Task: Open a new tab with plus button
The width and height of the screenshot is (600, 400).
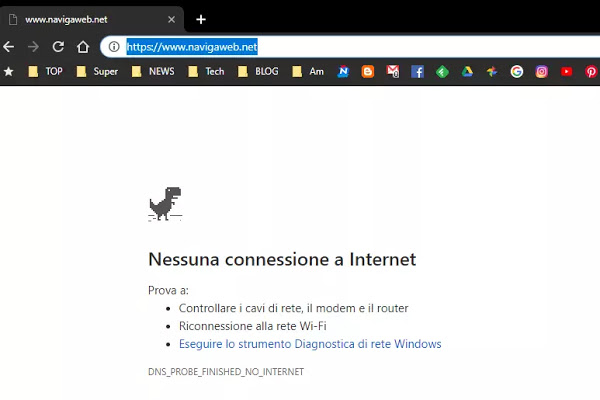Action: coord(201,20)
